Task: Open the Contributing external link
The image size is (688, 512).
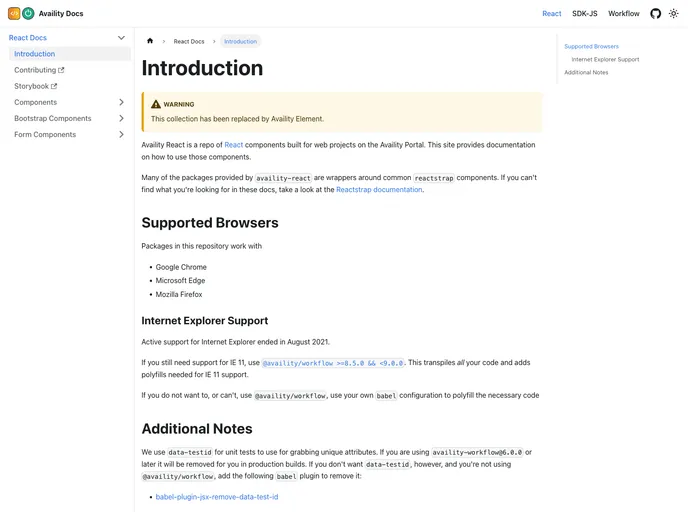Action: [39, 70]
